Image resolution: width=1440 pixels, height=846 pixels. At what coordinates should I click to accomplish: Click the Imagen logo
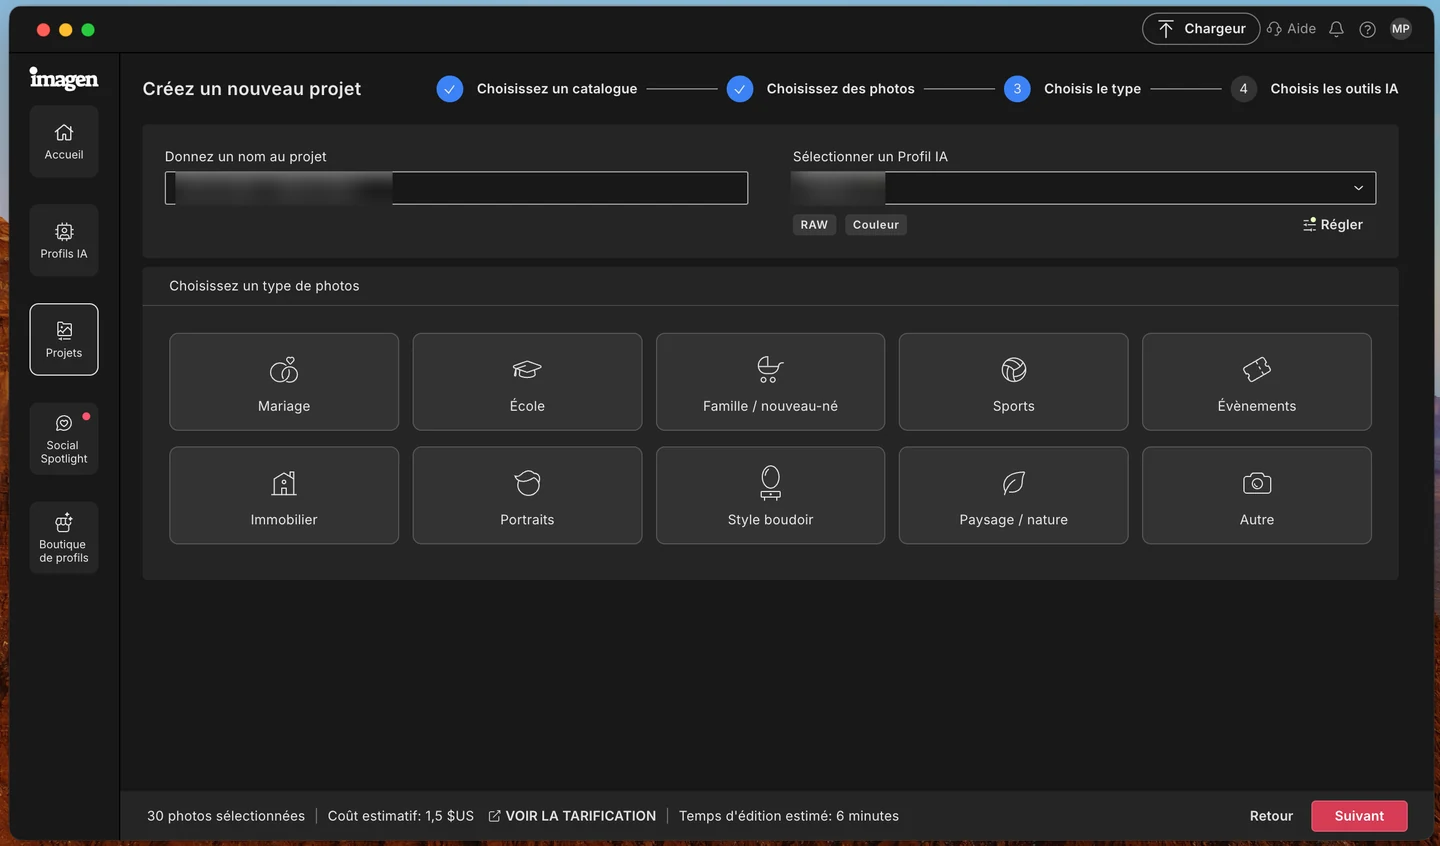pos(64,79)
